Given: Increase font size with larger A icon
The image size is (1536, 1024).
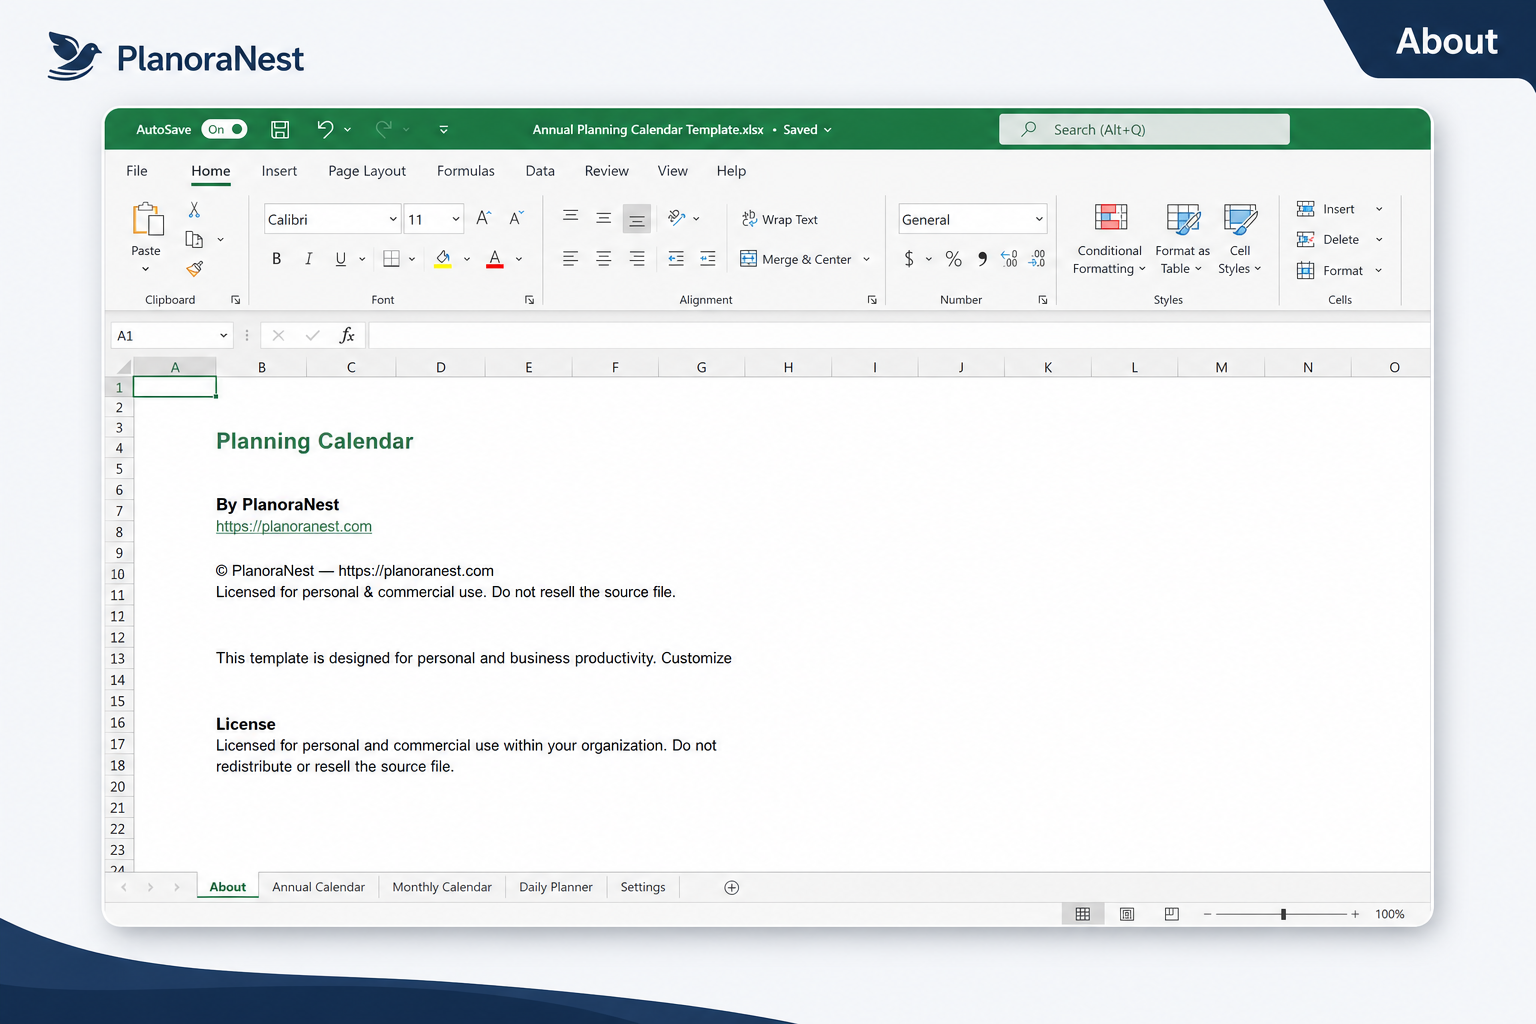Looking at the screenshot, I should [x=483, y=218].
